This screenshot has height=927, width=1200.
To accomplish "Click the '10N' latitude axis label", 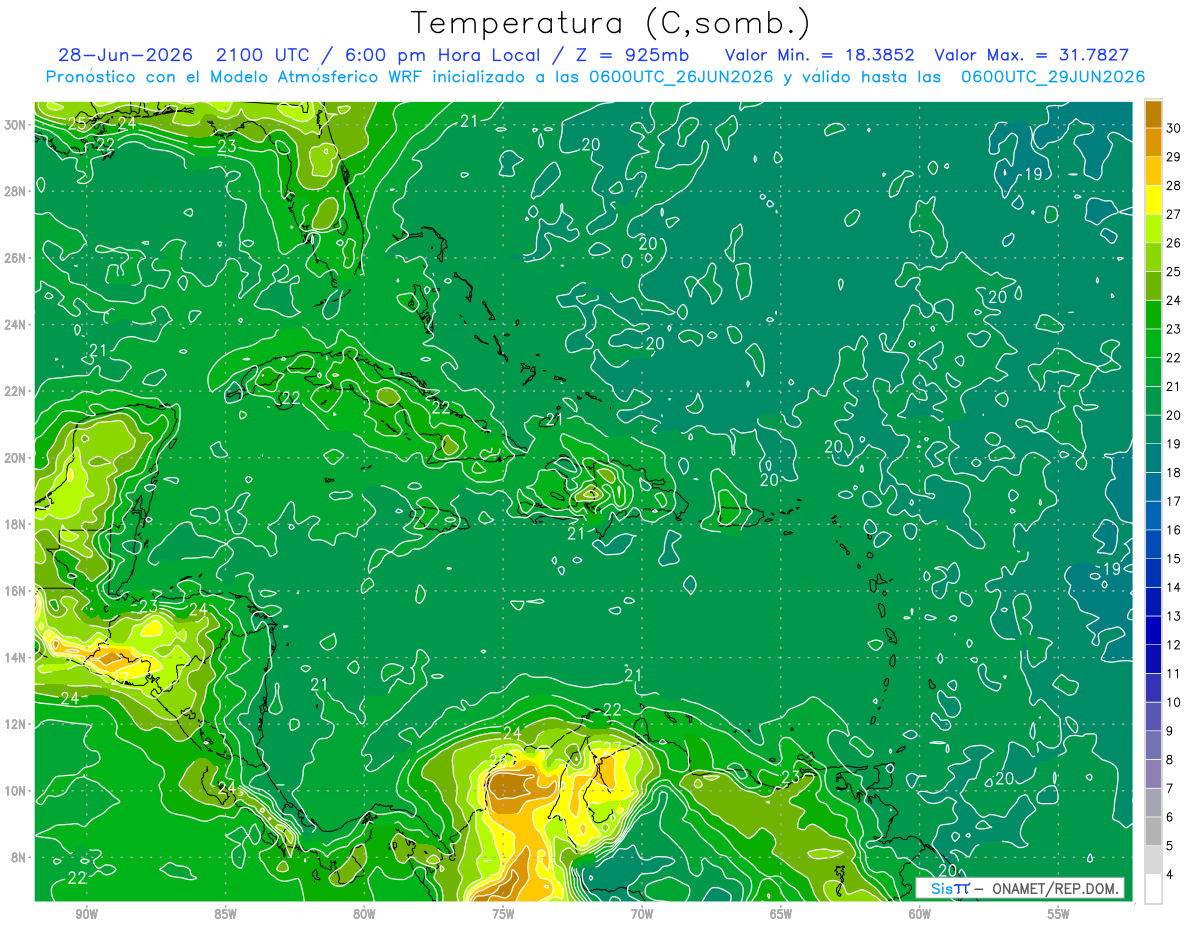I will [17, 791].
